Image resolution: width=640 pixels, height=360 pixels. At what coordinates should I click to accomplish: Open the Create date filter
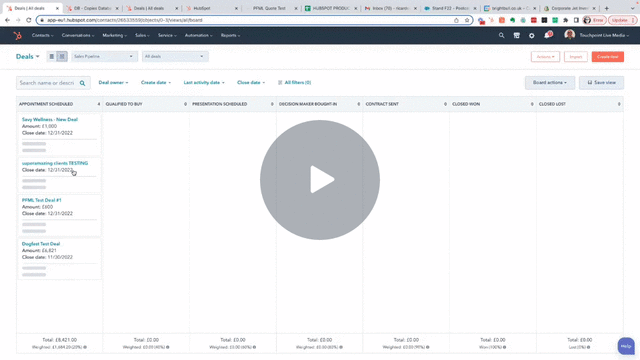[156, 82]
